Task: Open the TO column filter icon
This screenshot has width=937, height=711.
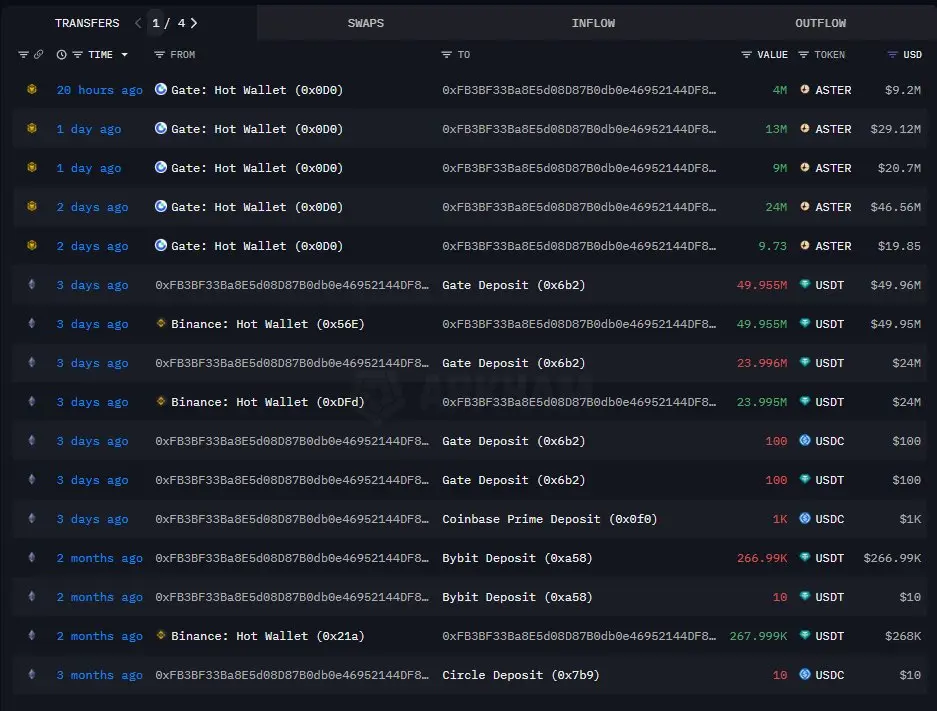Action: 446,54
